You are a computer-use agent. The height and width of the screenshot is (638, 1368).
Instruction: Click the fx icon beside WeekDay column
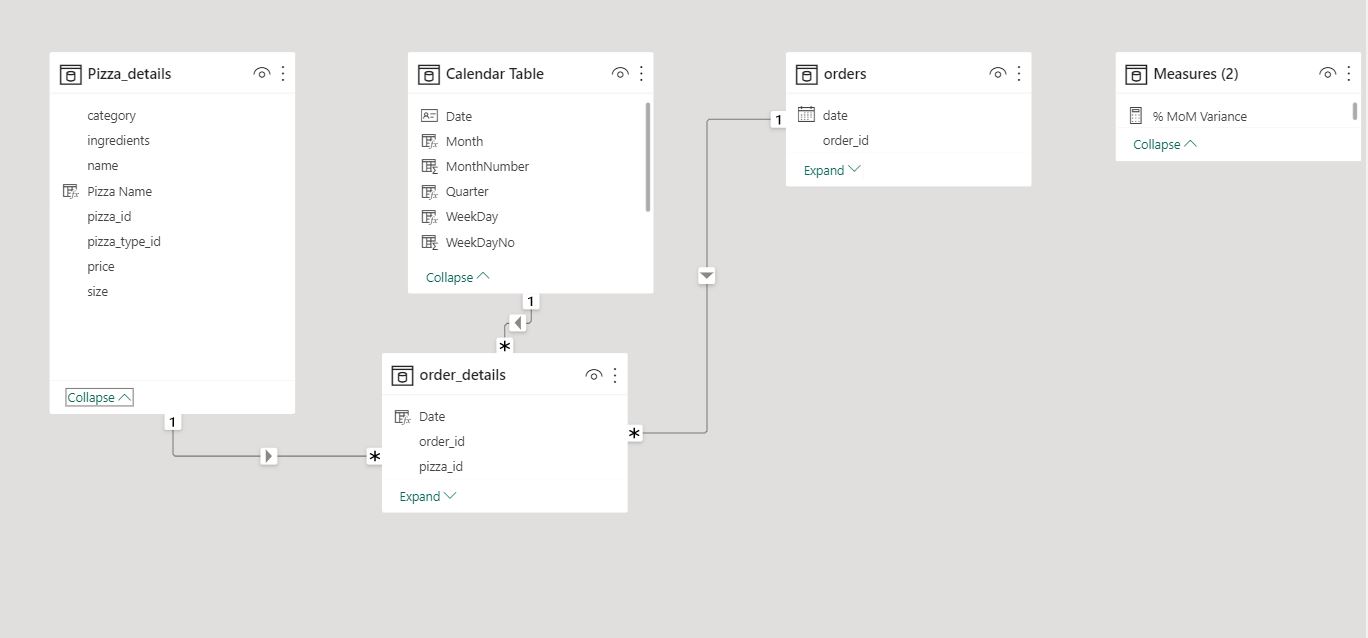pos(429,216)
